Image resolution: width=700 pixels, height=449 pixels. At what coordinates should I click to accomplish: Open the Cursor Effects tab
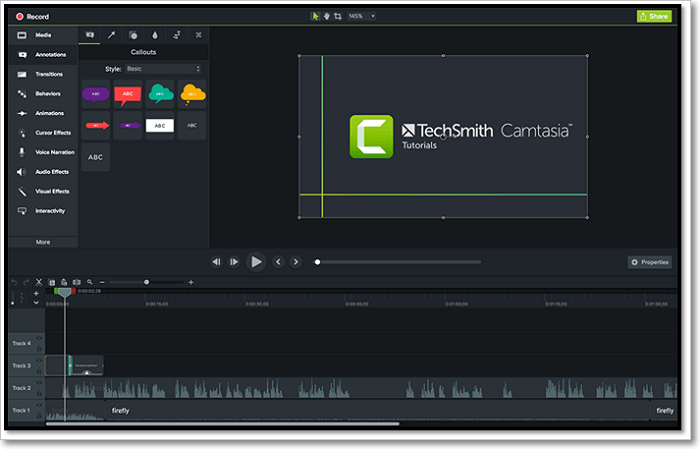point(43,133)
